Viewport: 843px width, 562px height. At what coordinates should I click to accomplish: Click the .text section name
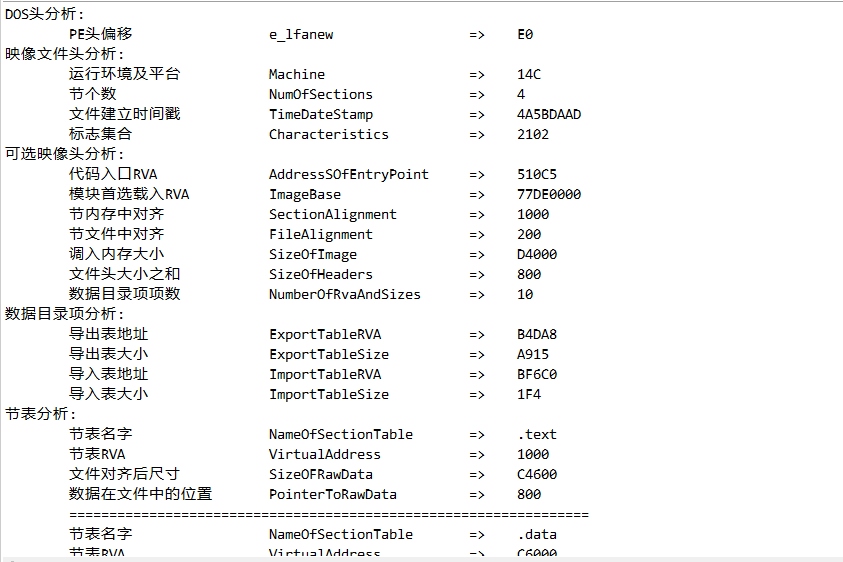tap(537, 434)
